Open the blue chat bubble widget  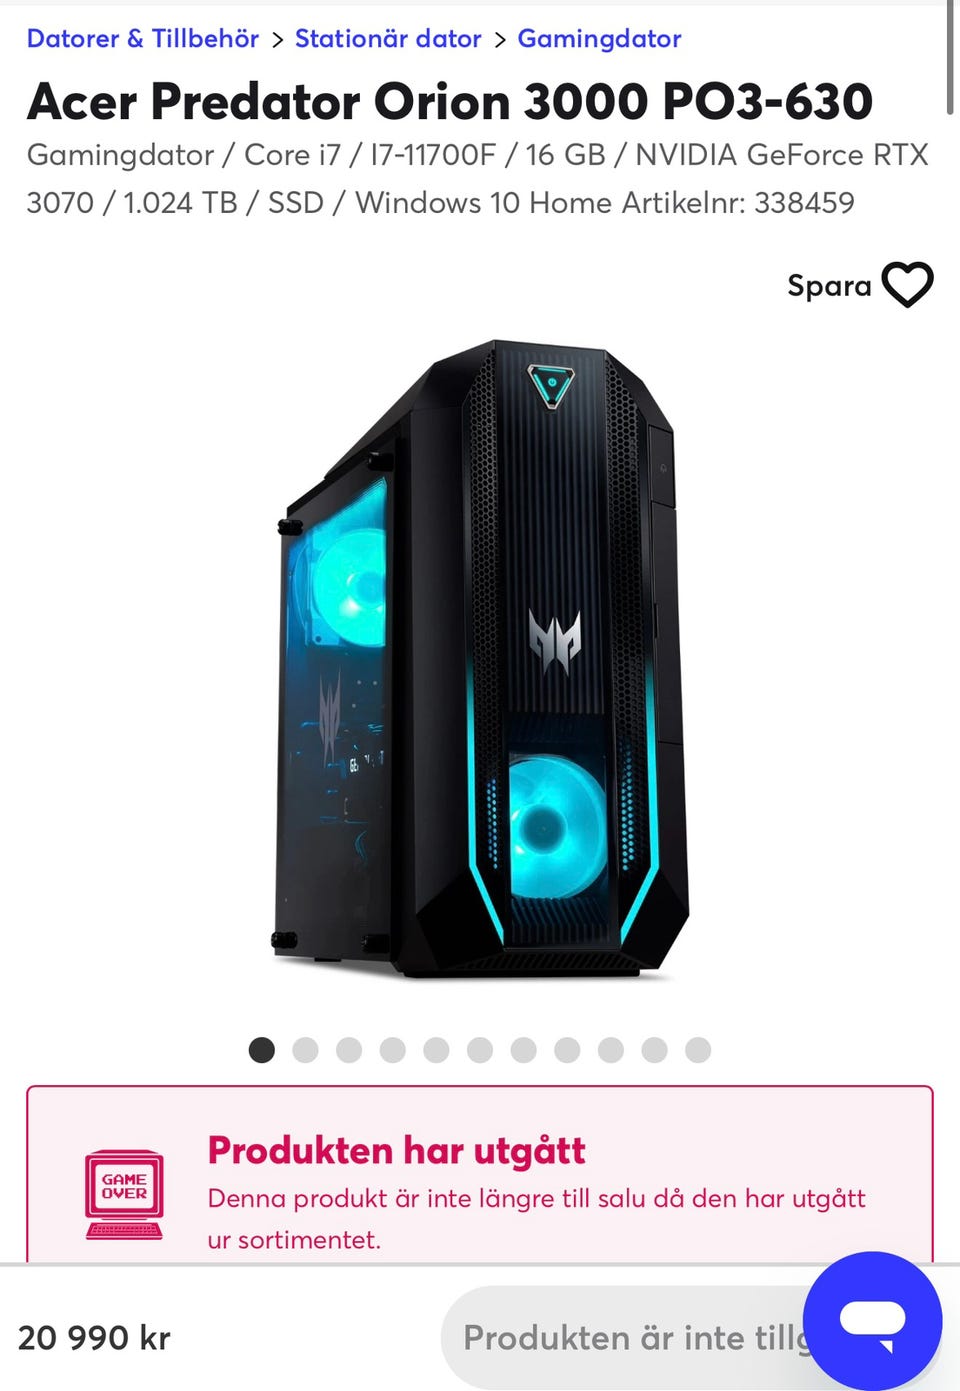tap(872, 1321)
